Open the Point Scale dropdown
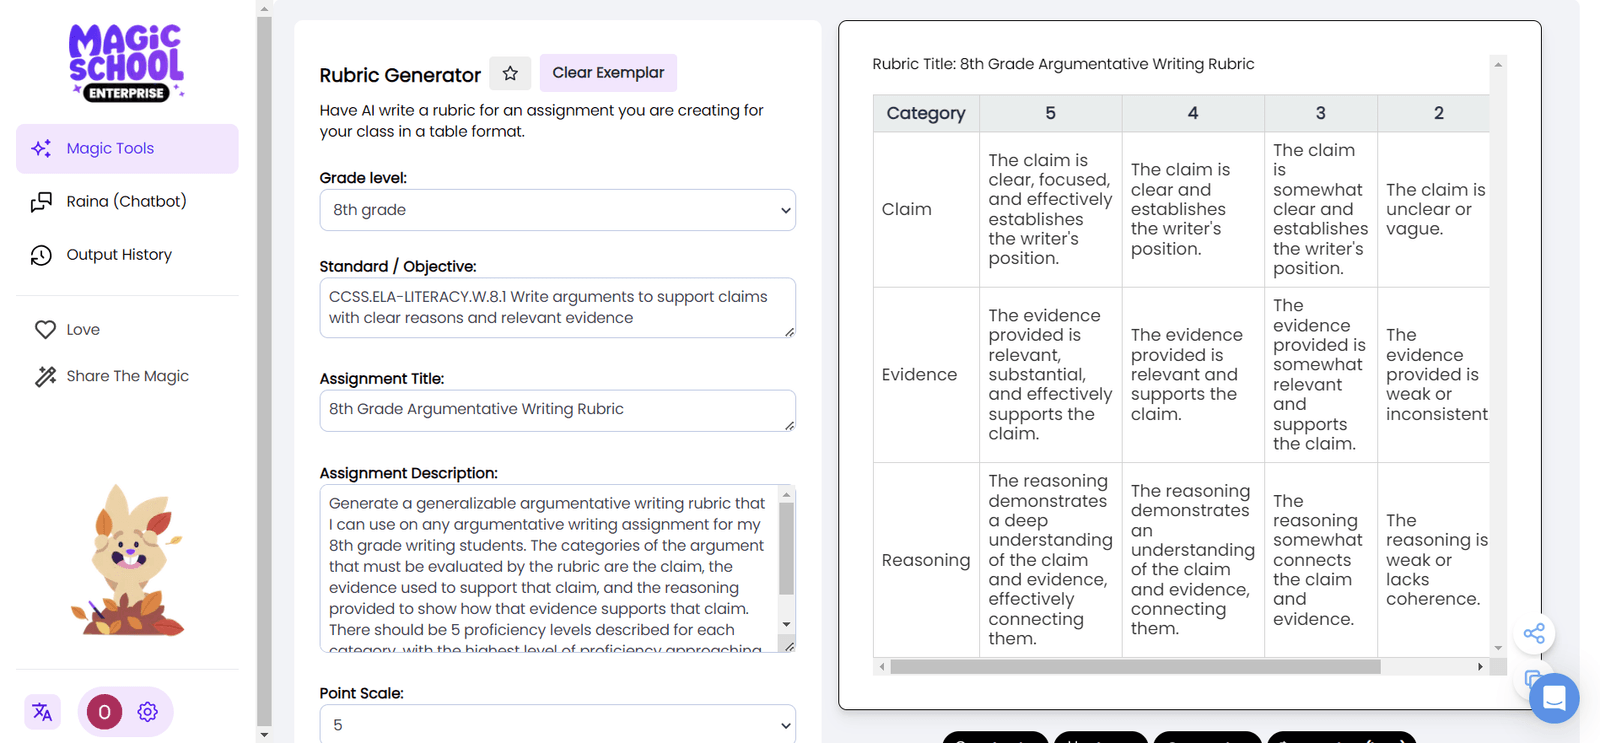The height and width of the screenshot is (743, 1600). (557, 723)
